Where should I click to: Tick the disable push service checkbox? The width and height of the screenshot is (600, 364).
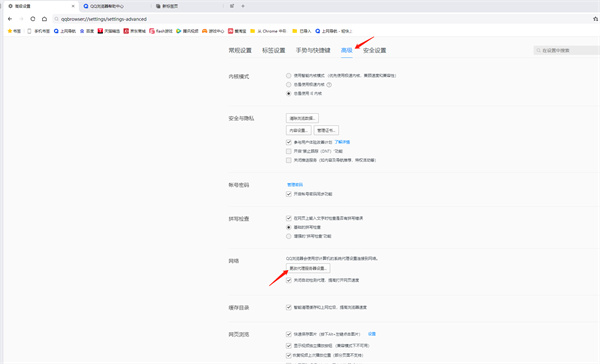[x=289, y=160]
